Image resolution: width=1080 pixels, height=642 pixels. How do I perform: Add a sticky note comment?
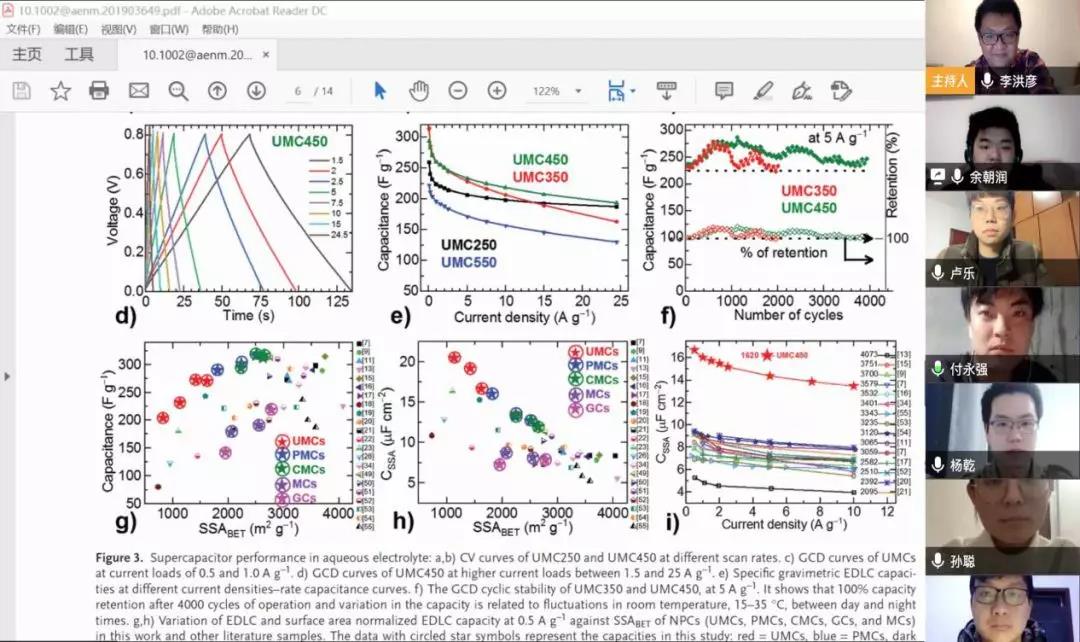coord(724,91)
